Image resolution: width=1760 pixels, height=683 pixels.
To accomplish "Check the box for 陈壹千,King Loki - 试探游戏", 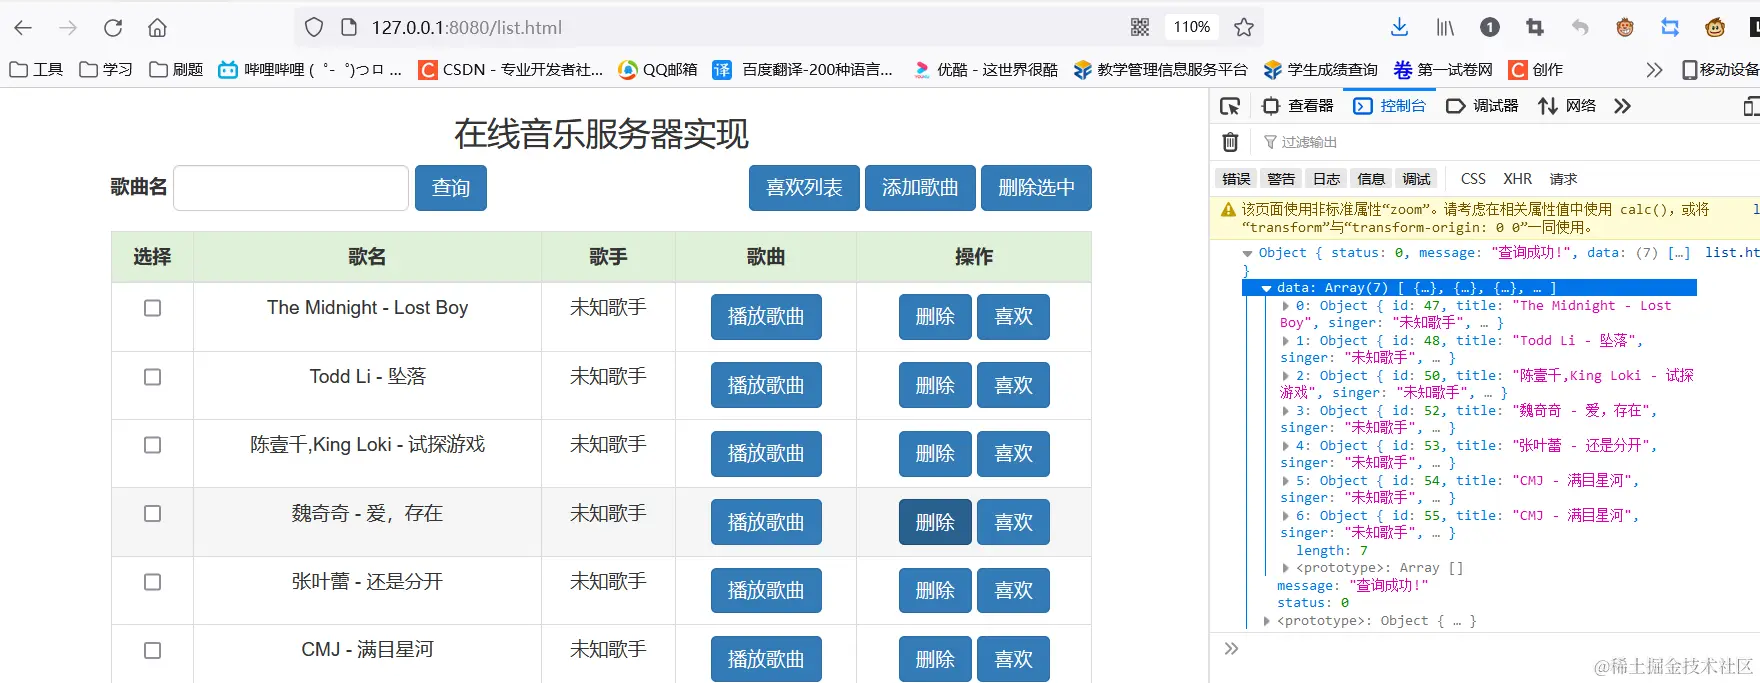I will (152, 445).
